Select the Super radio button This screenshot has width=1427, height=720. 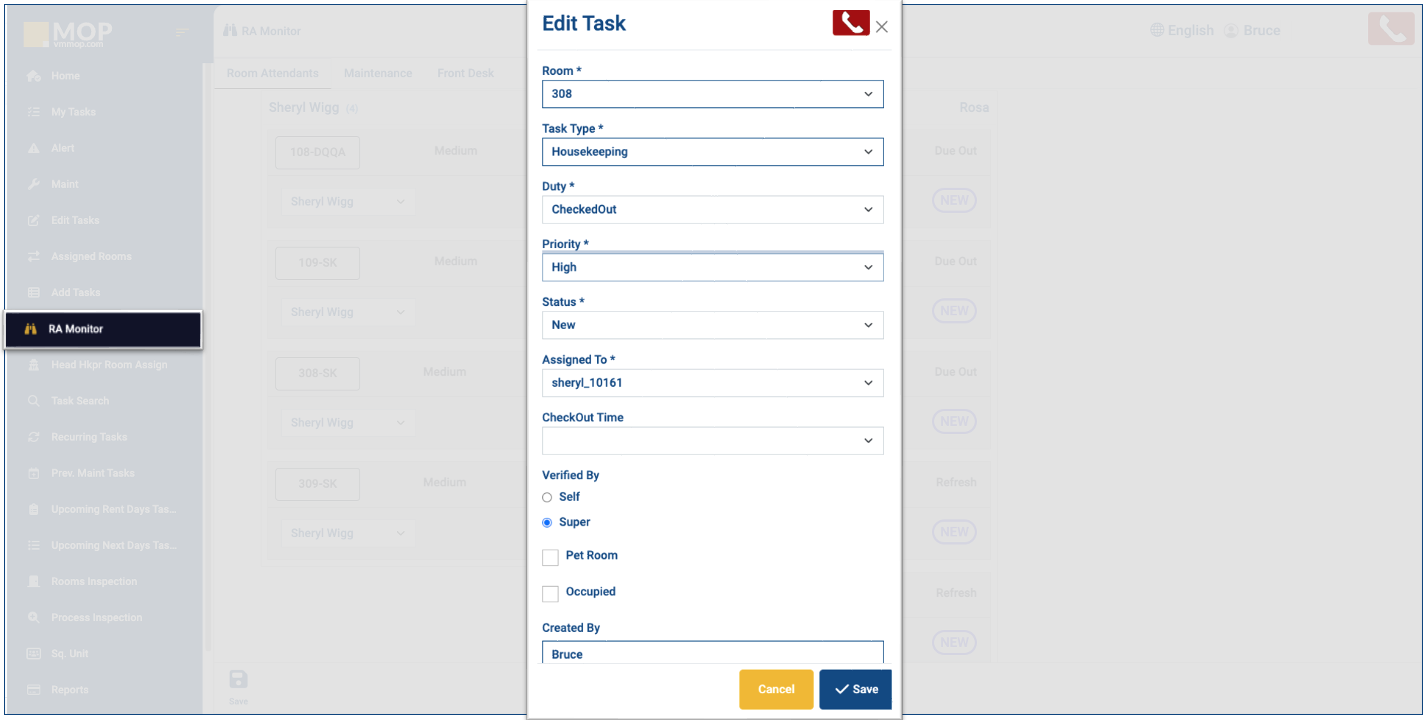tap(547, 522)
